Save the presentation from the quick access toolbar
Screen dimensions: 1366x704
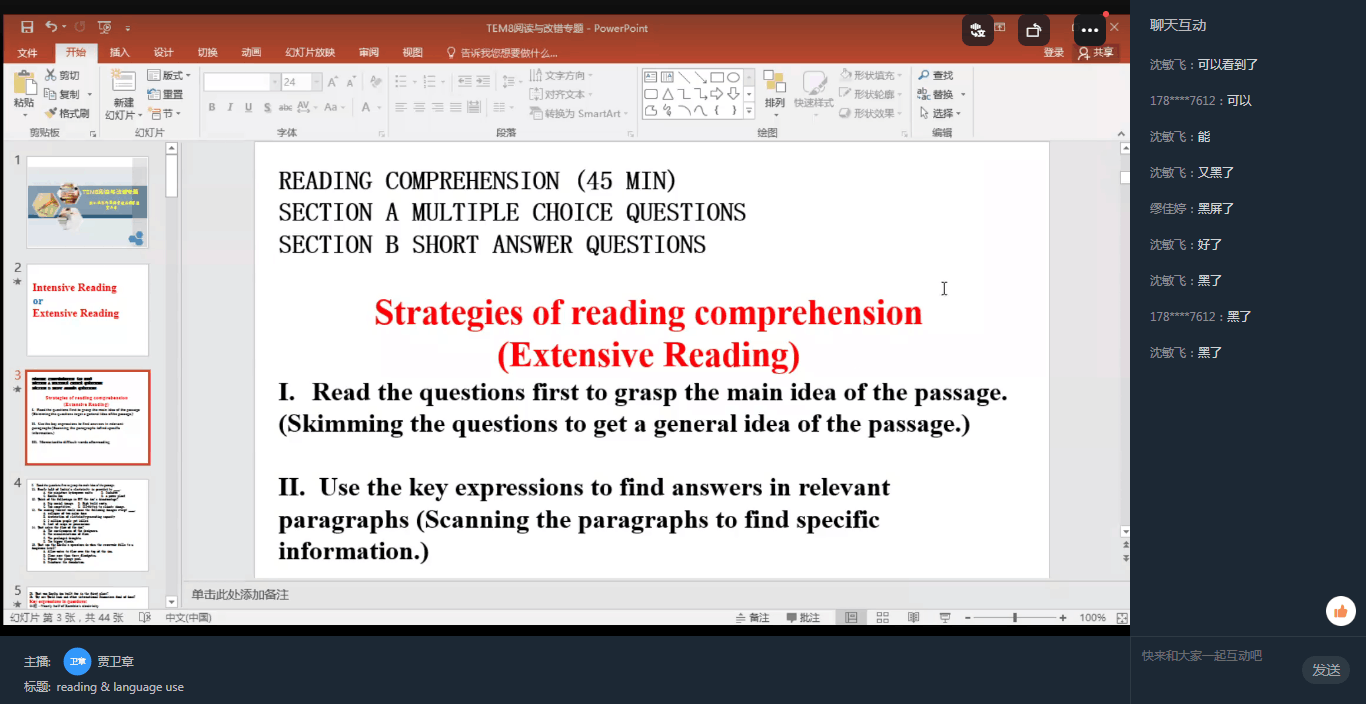(x=27, y=27)
